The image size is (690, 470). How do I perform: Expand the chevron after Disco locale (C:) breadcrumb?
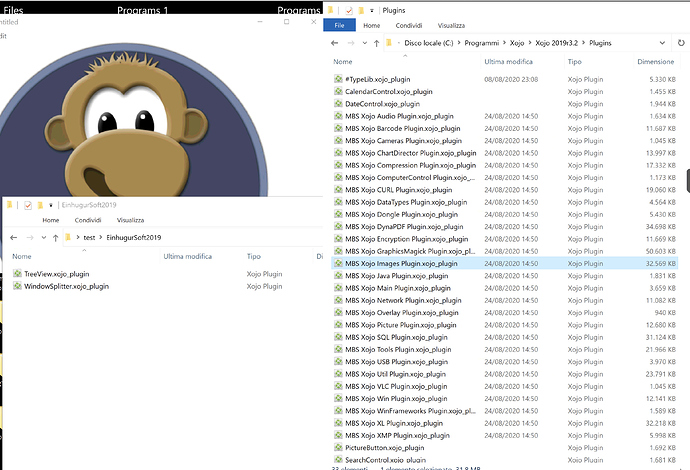459,43
